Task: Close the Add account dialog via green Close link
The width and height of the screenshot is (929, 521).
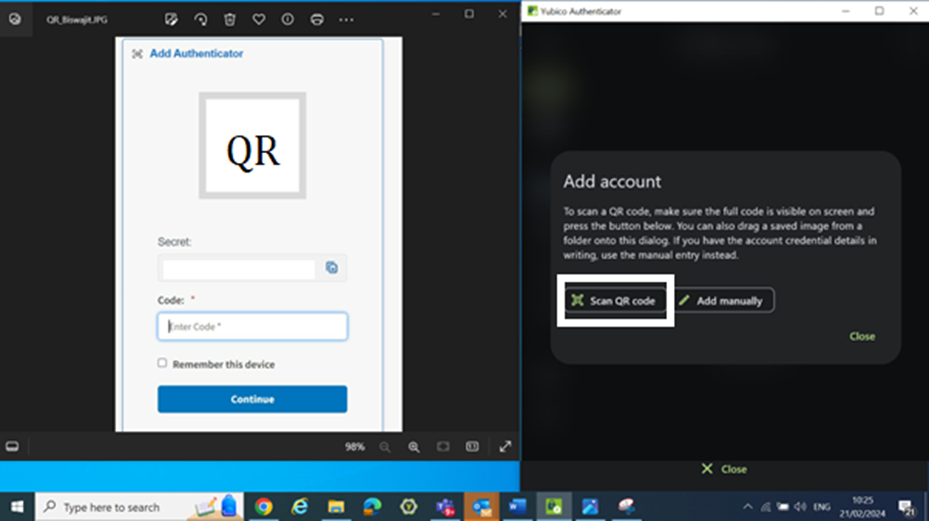Action: [x=862, y=336]
